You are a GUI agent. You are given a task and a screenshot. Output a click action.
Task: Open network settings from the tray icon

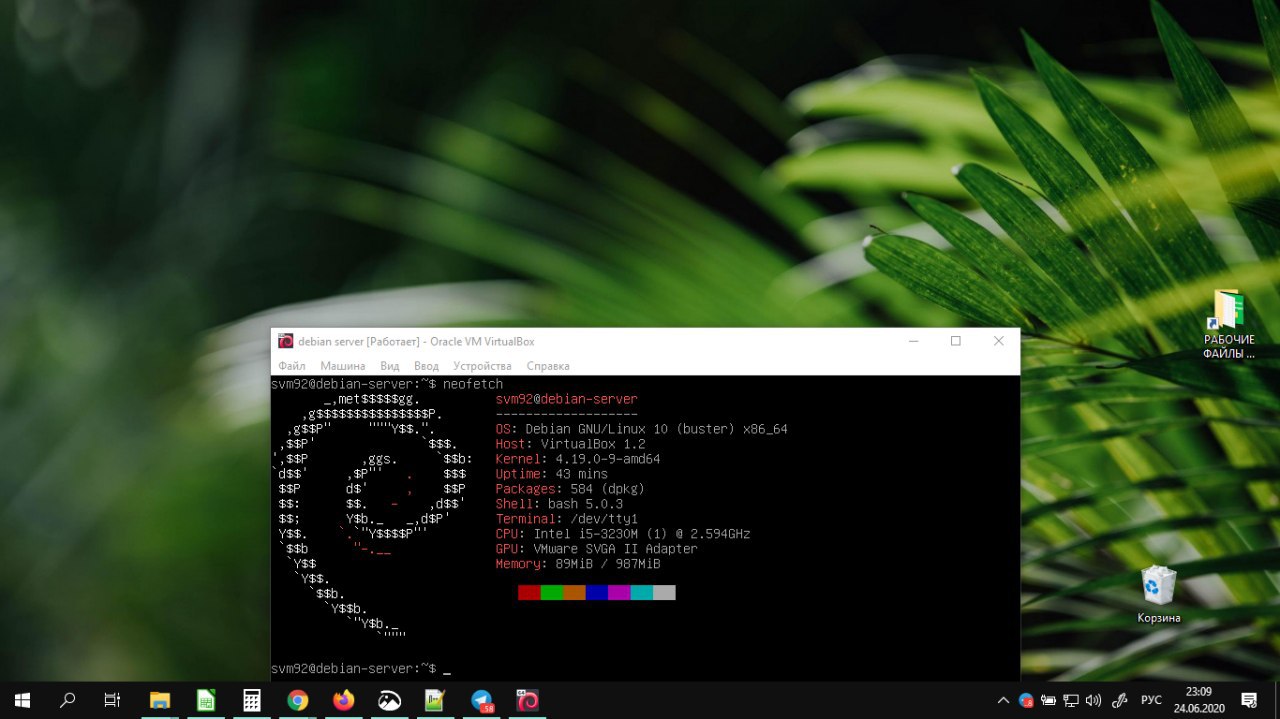coord(1071,700)
